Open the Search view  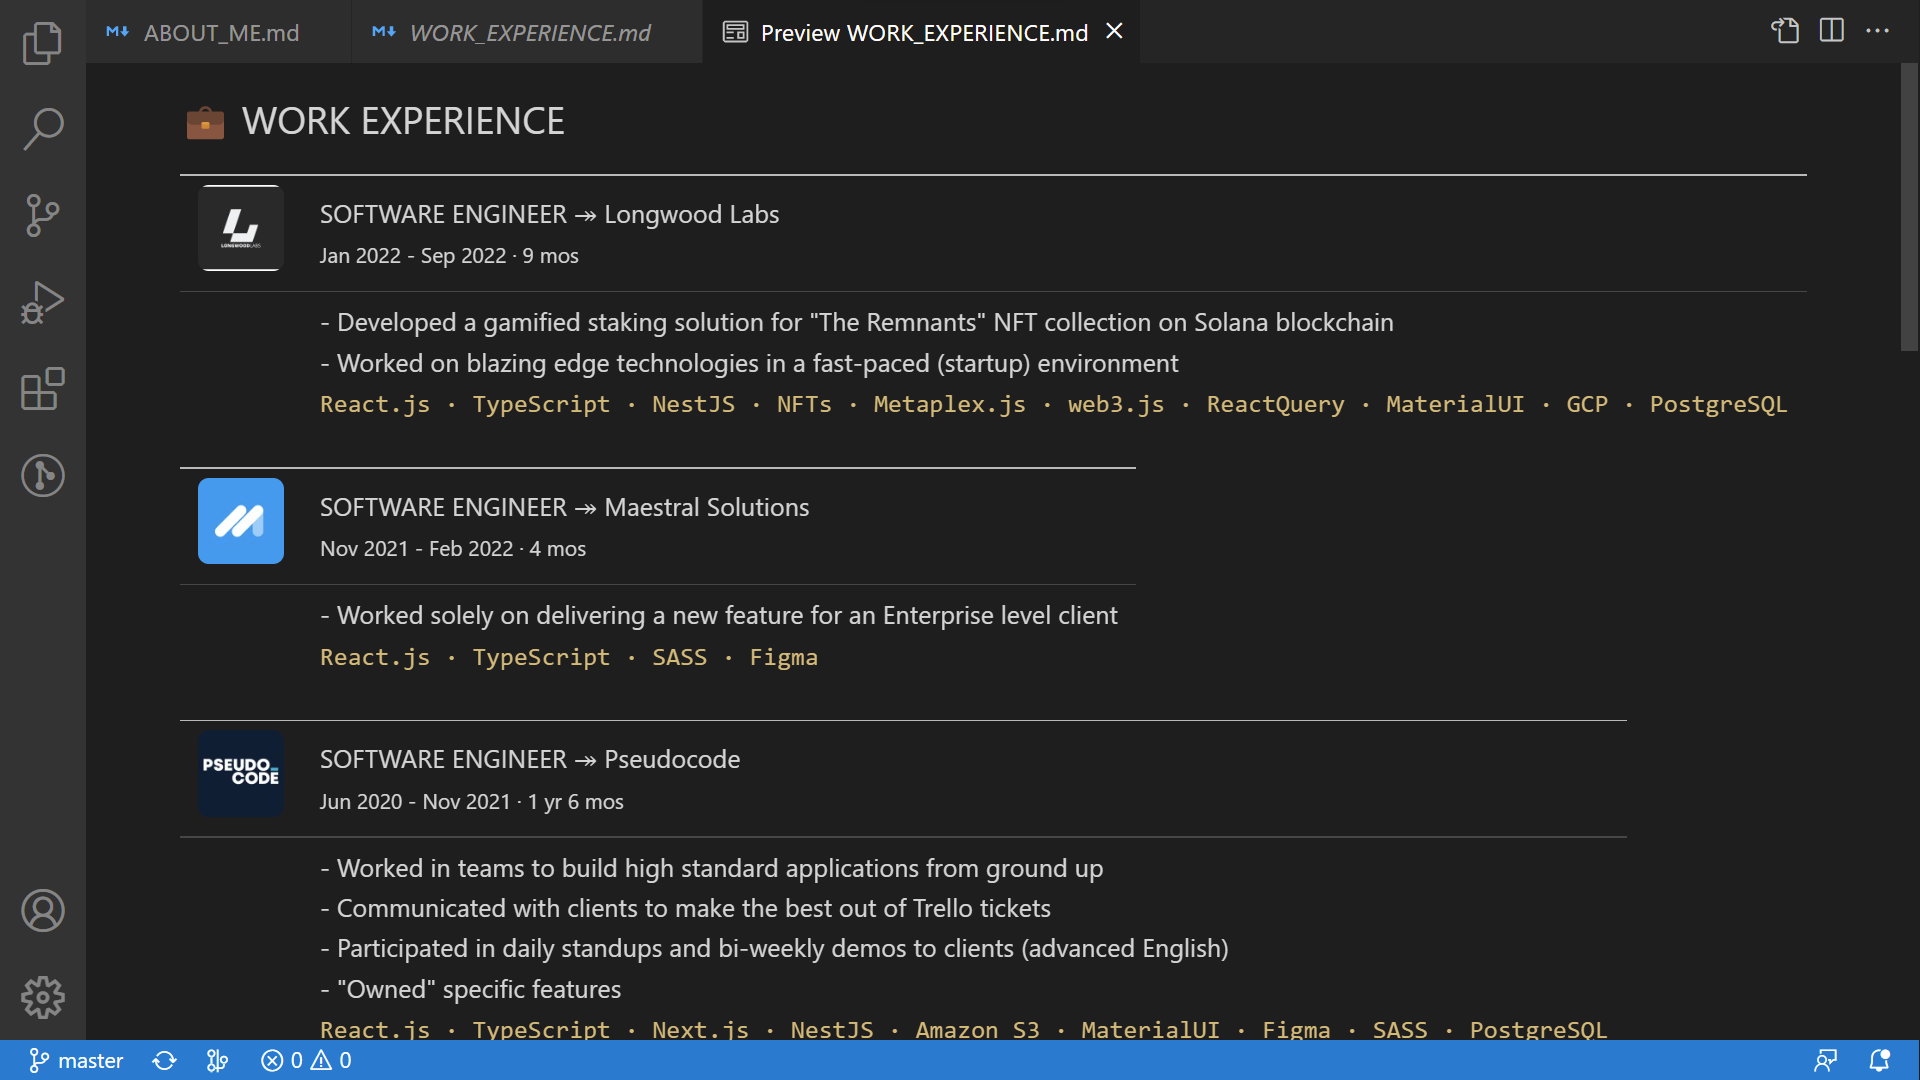tap(42, 129)
